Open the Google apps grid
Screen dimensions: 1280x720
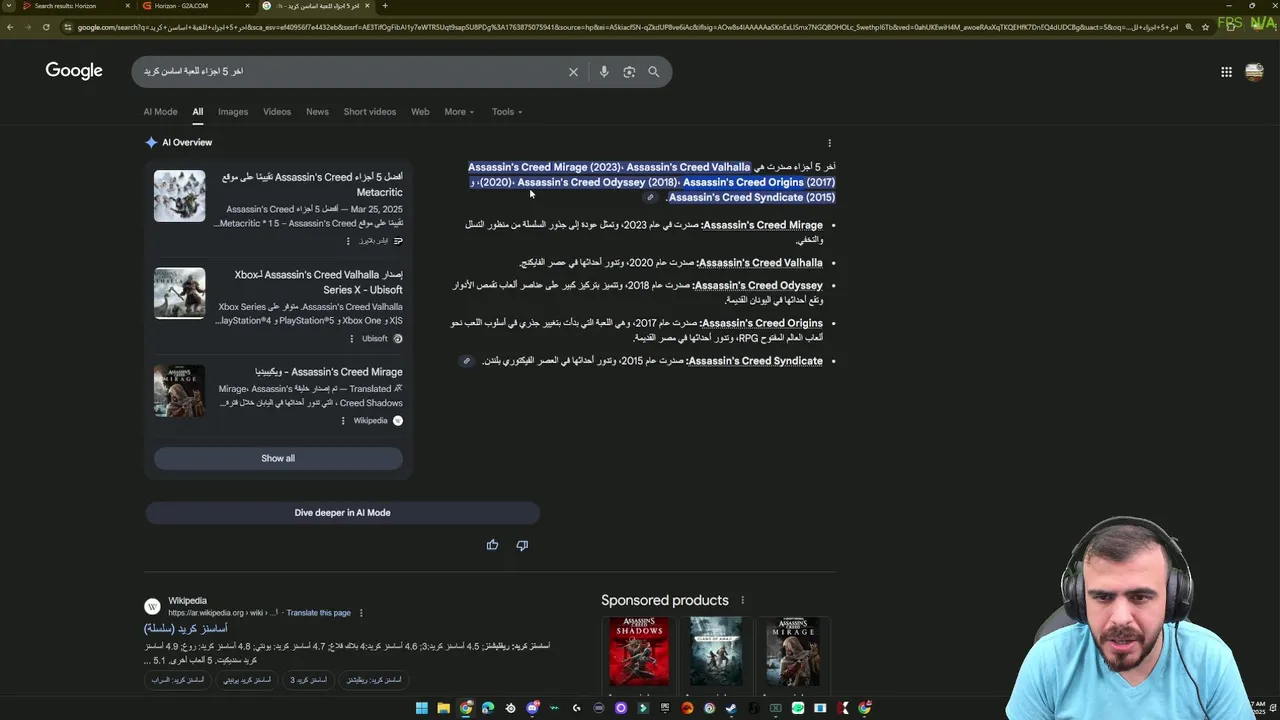coord(1226,72)
